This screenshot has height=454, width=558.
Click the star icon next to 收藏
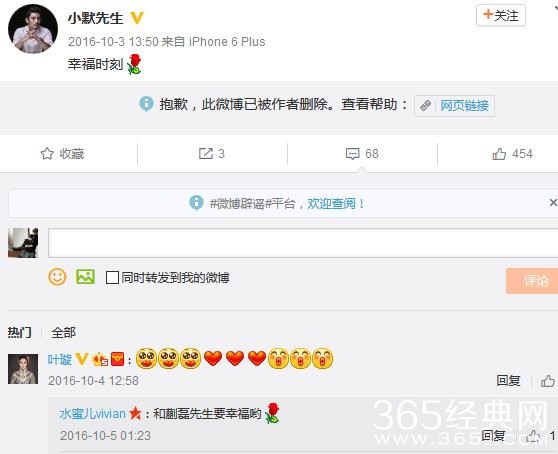47,154
